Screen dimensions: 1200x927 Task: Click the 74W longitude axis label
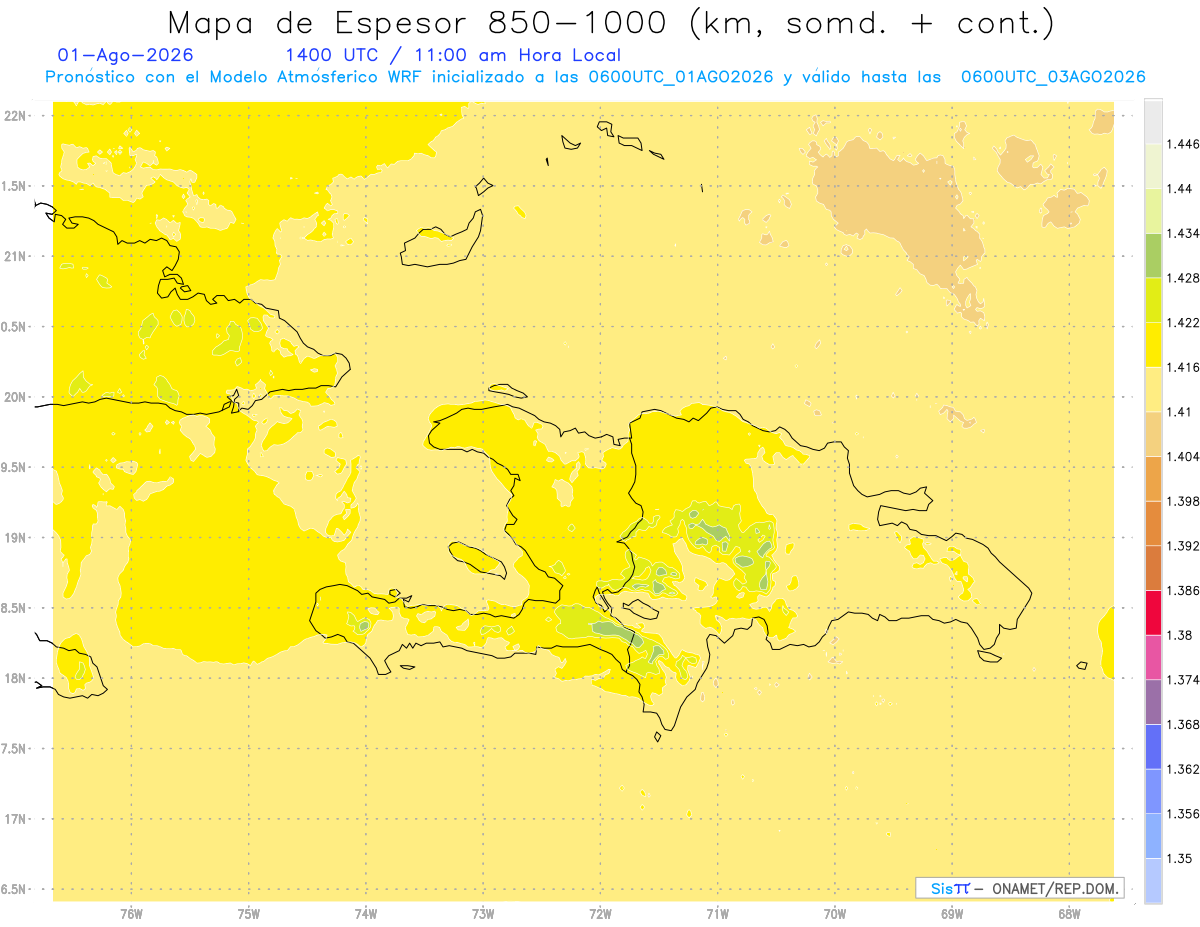(x=366, y=913)
